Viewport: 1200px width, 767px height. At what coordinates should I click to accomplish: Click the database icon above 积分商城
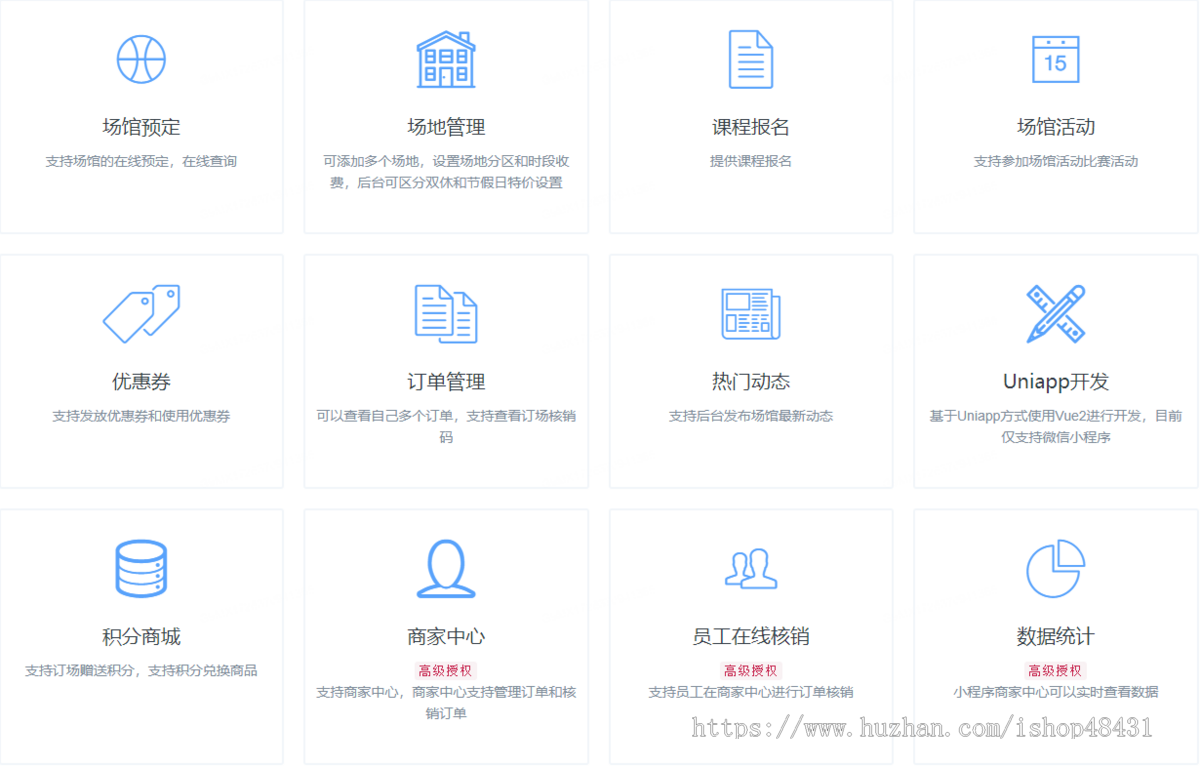tap(141, 569)
